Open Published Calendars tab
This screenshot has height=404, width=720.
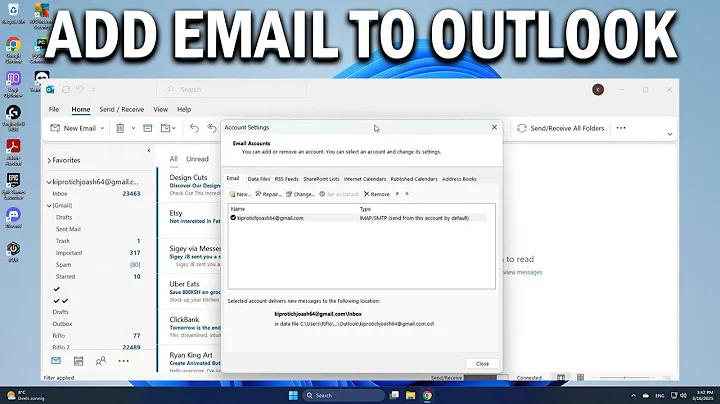[x=414, y=179]
